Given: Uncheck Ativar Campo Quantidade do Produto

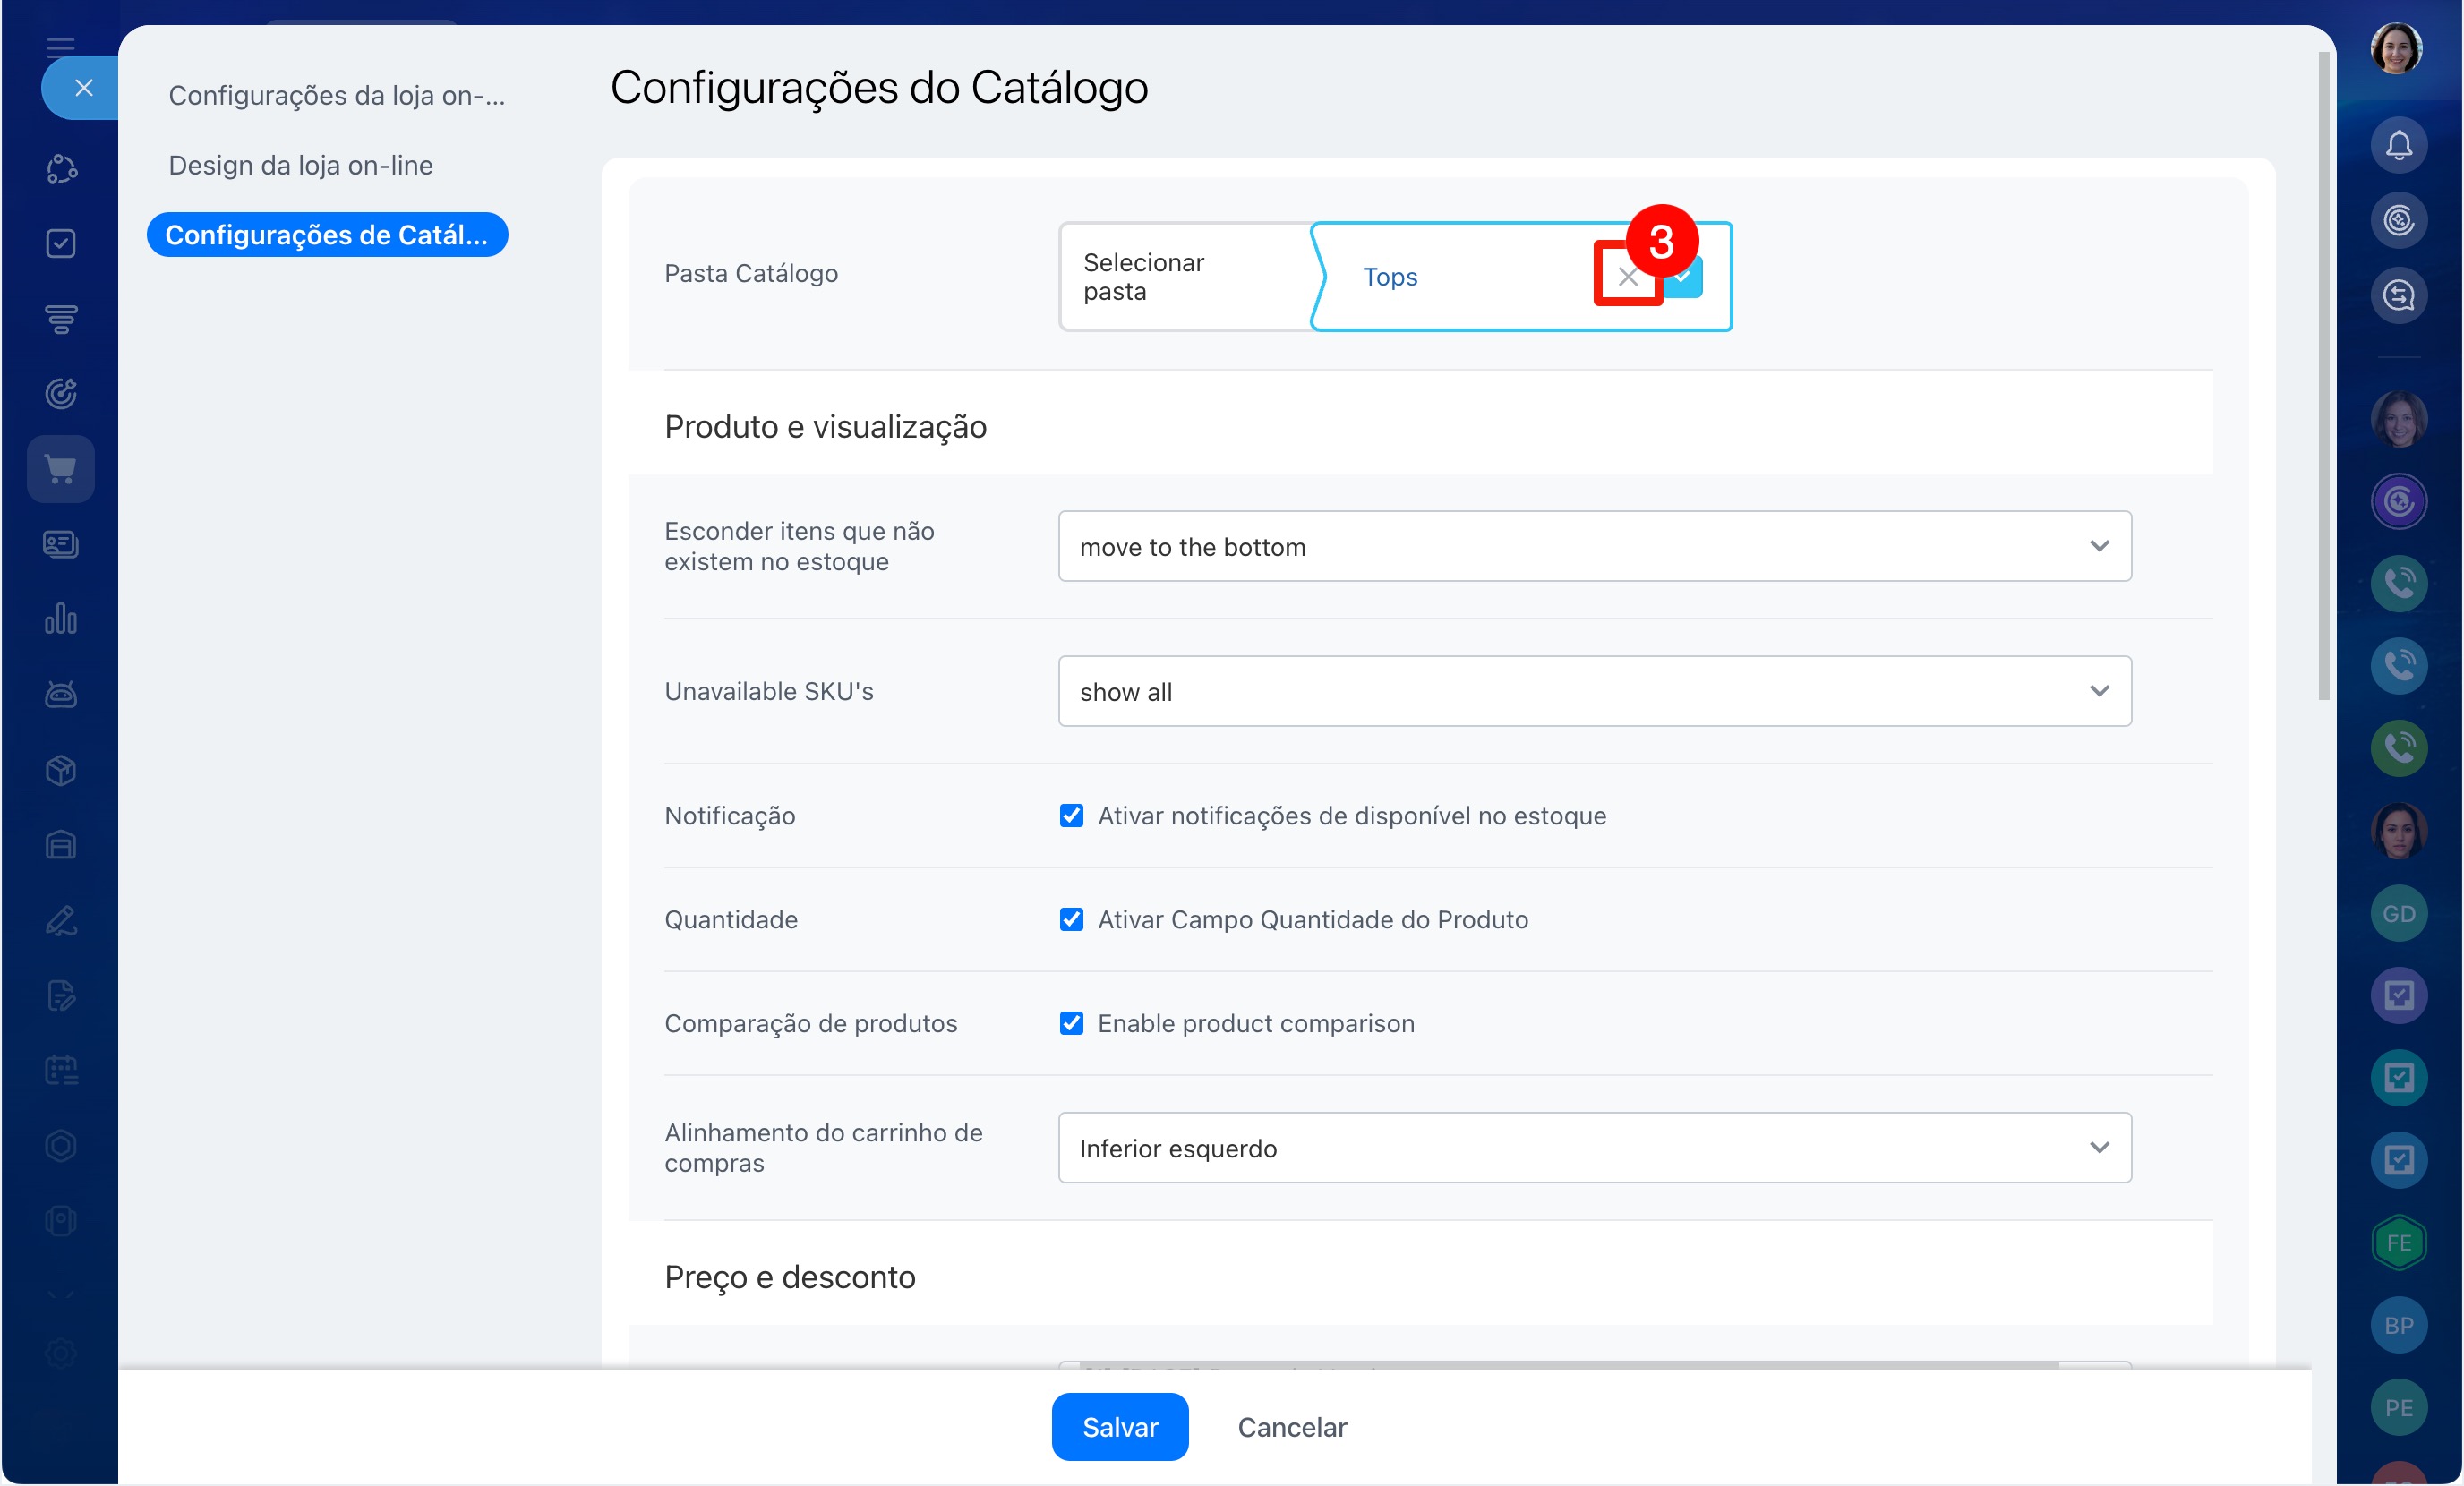Looking at the screenshot, I should [1071, 920].
